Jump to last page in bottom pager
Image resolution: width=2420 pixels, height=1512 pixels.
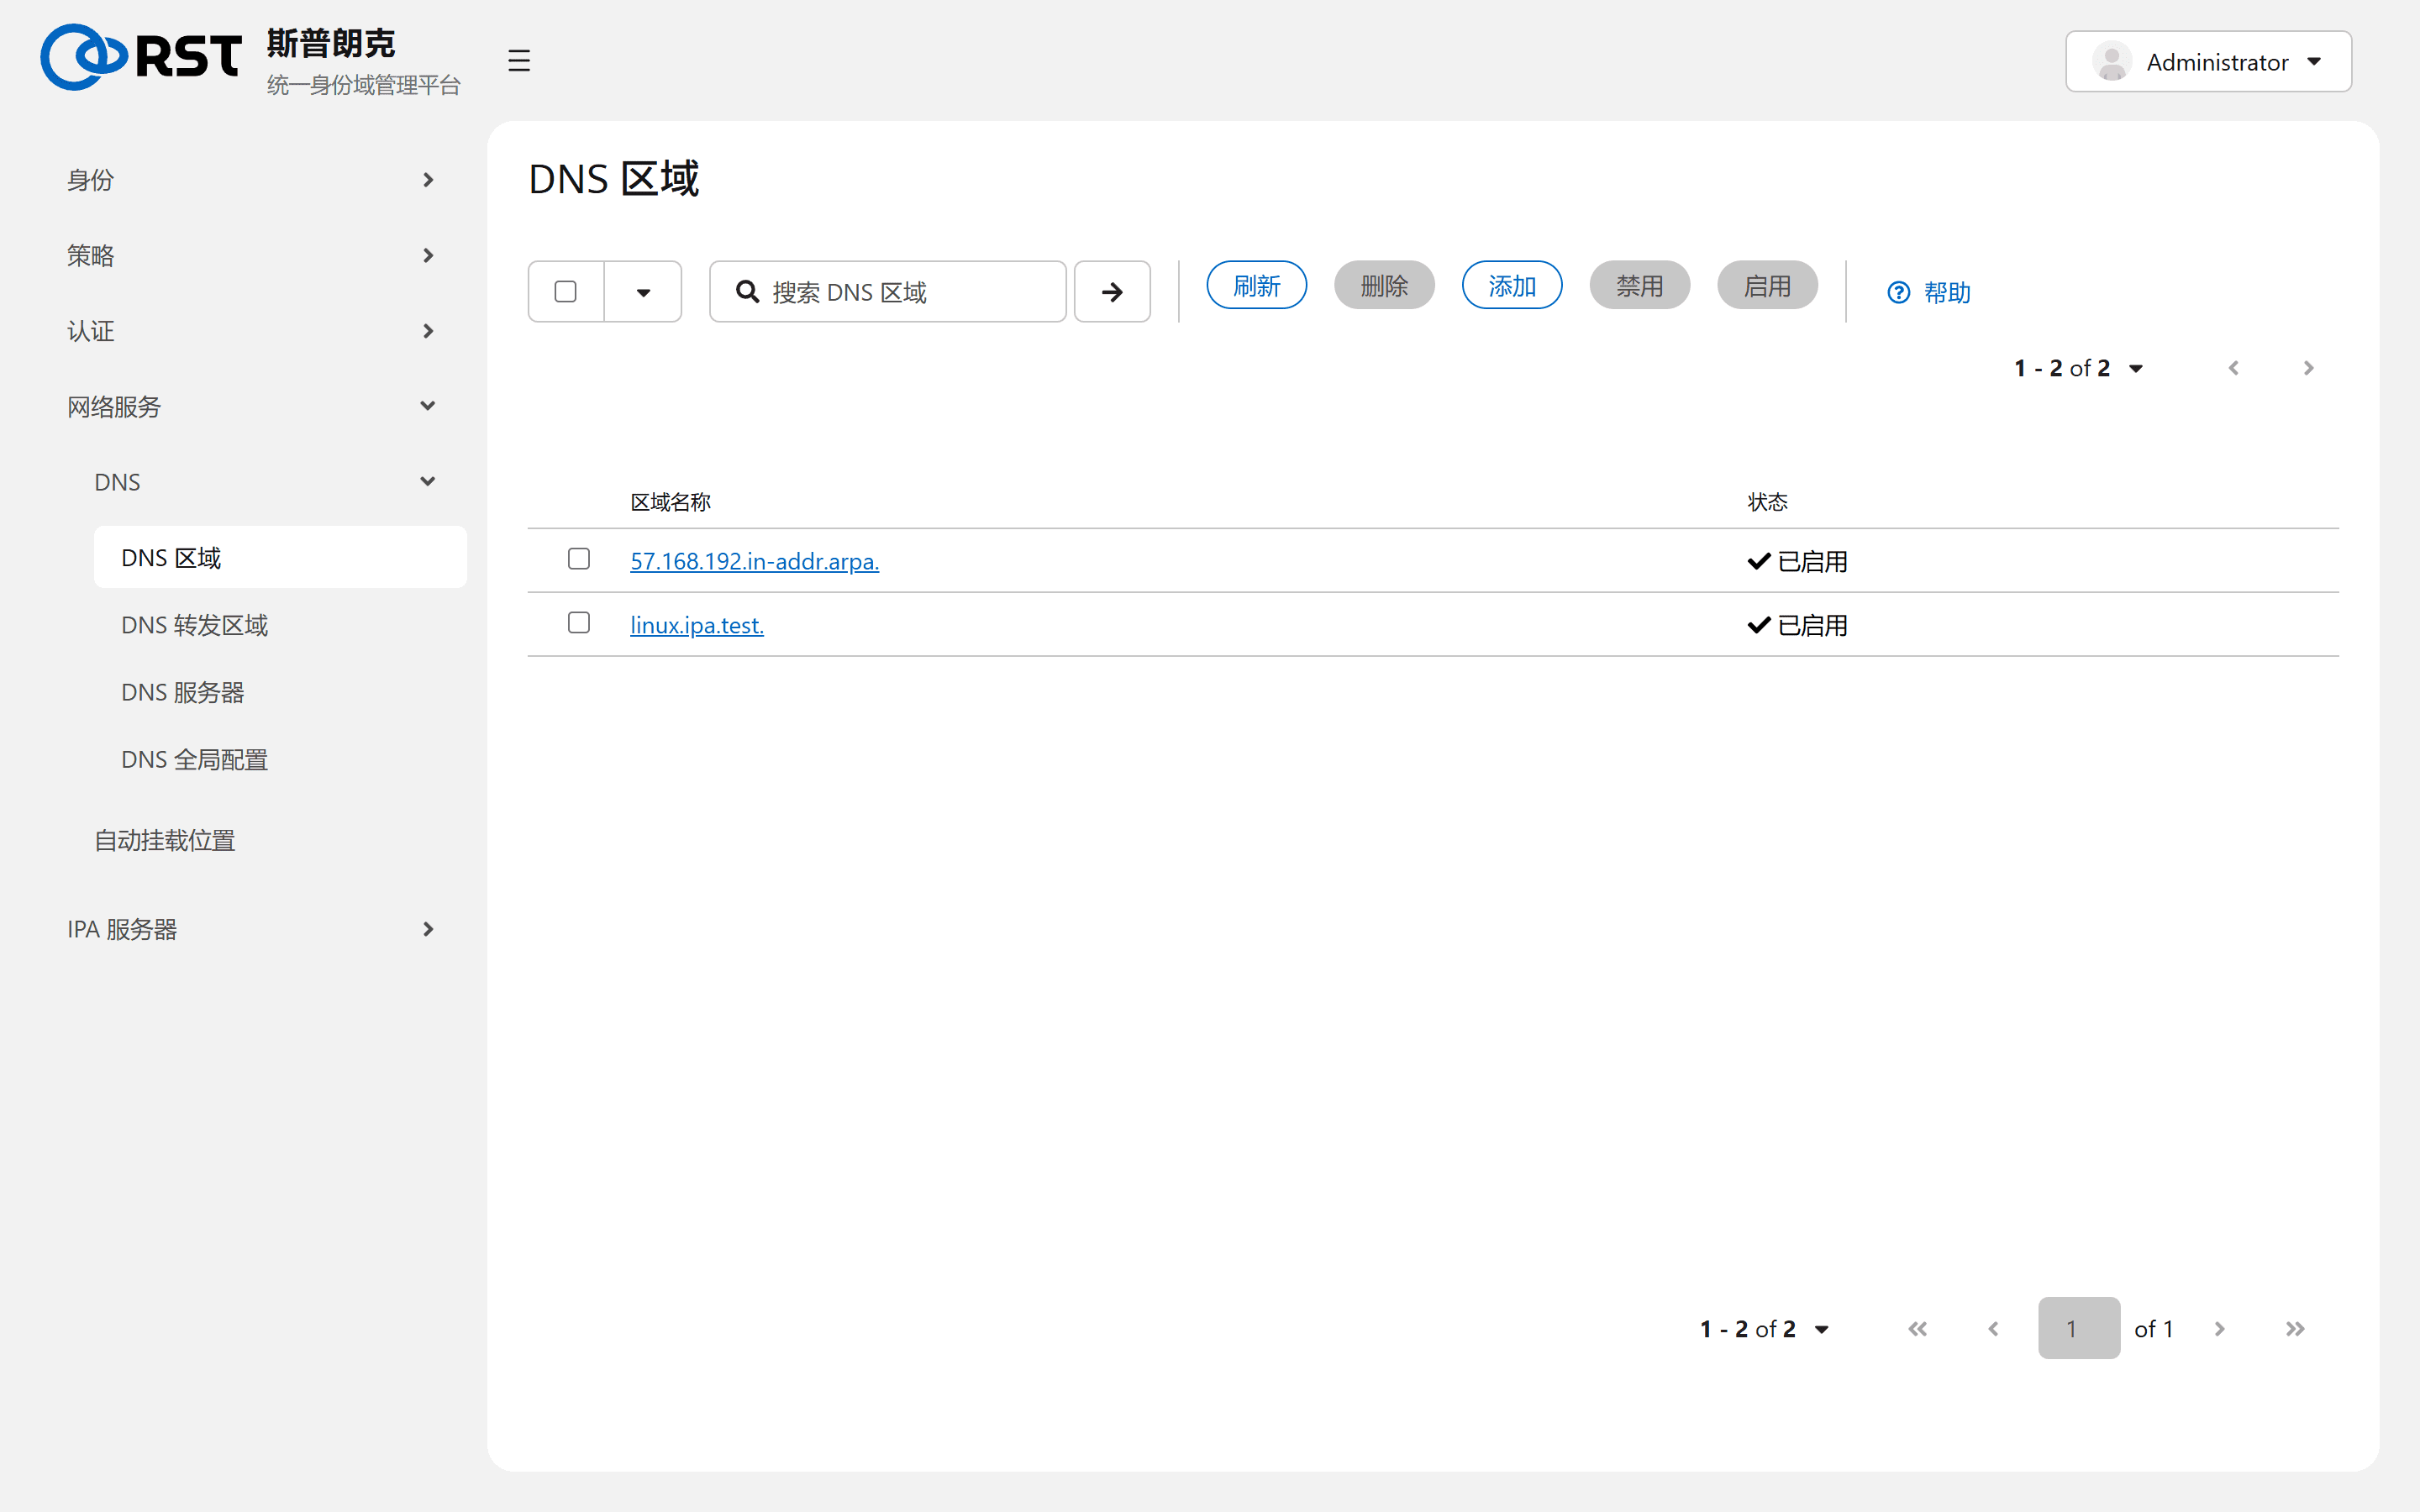point(2295,1329)
